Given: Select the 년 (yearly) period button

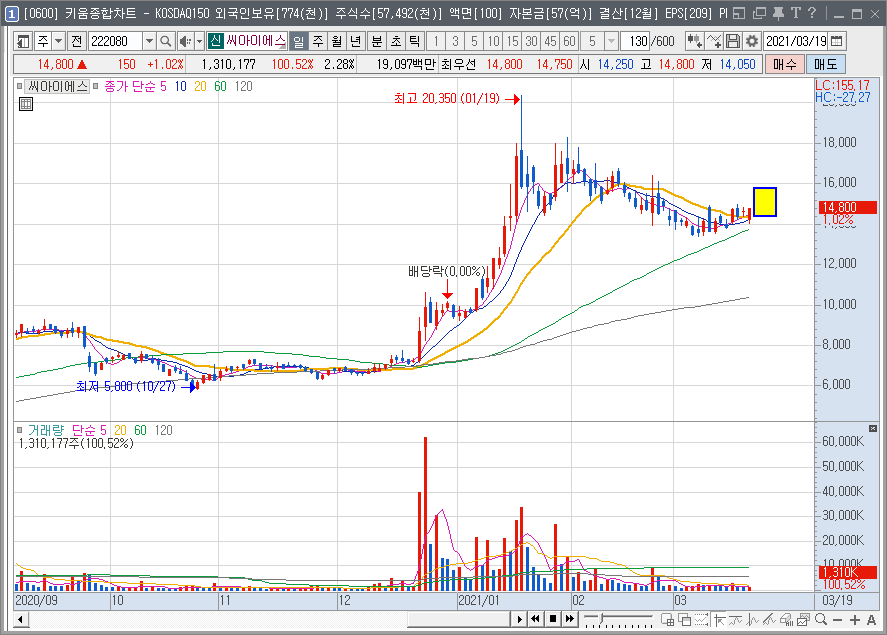Looking at the screenshot, I should (x=356, y=41).
